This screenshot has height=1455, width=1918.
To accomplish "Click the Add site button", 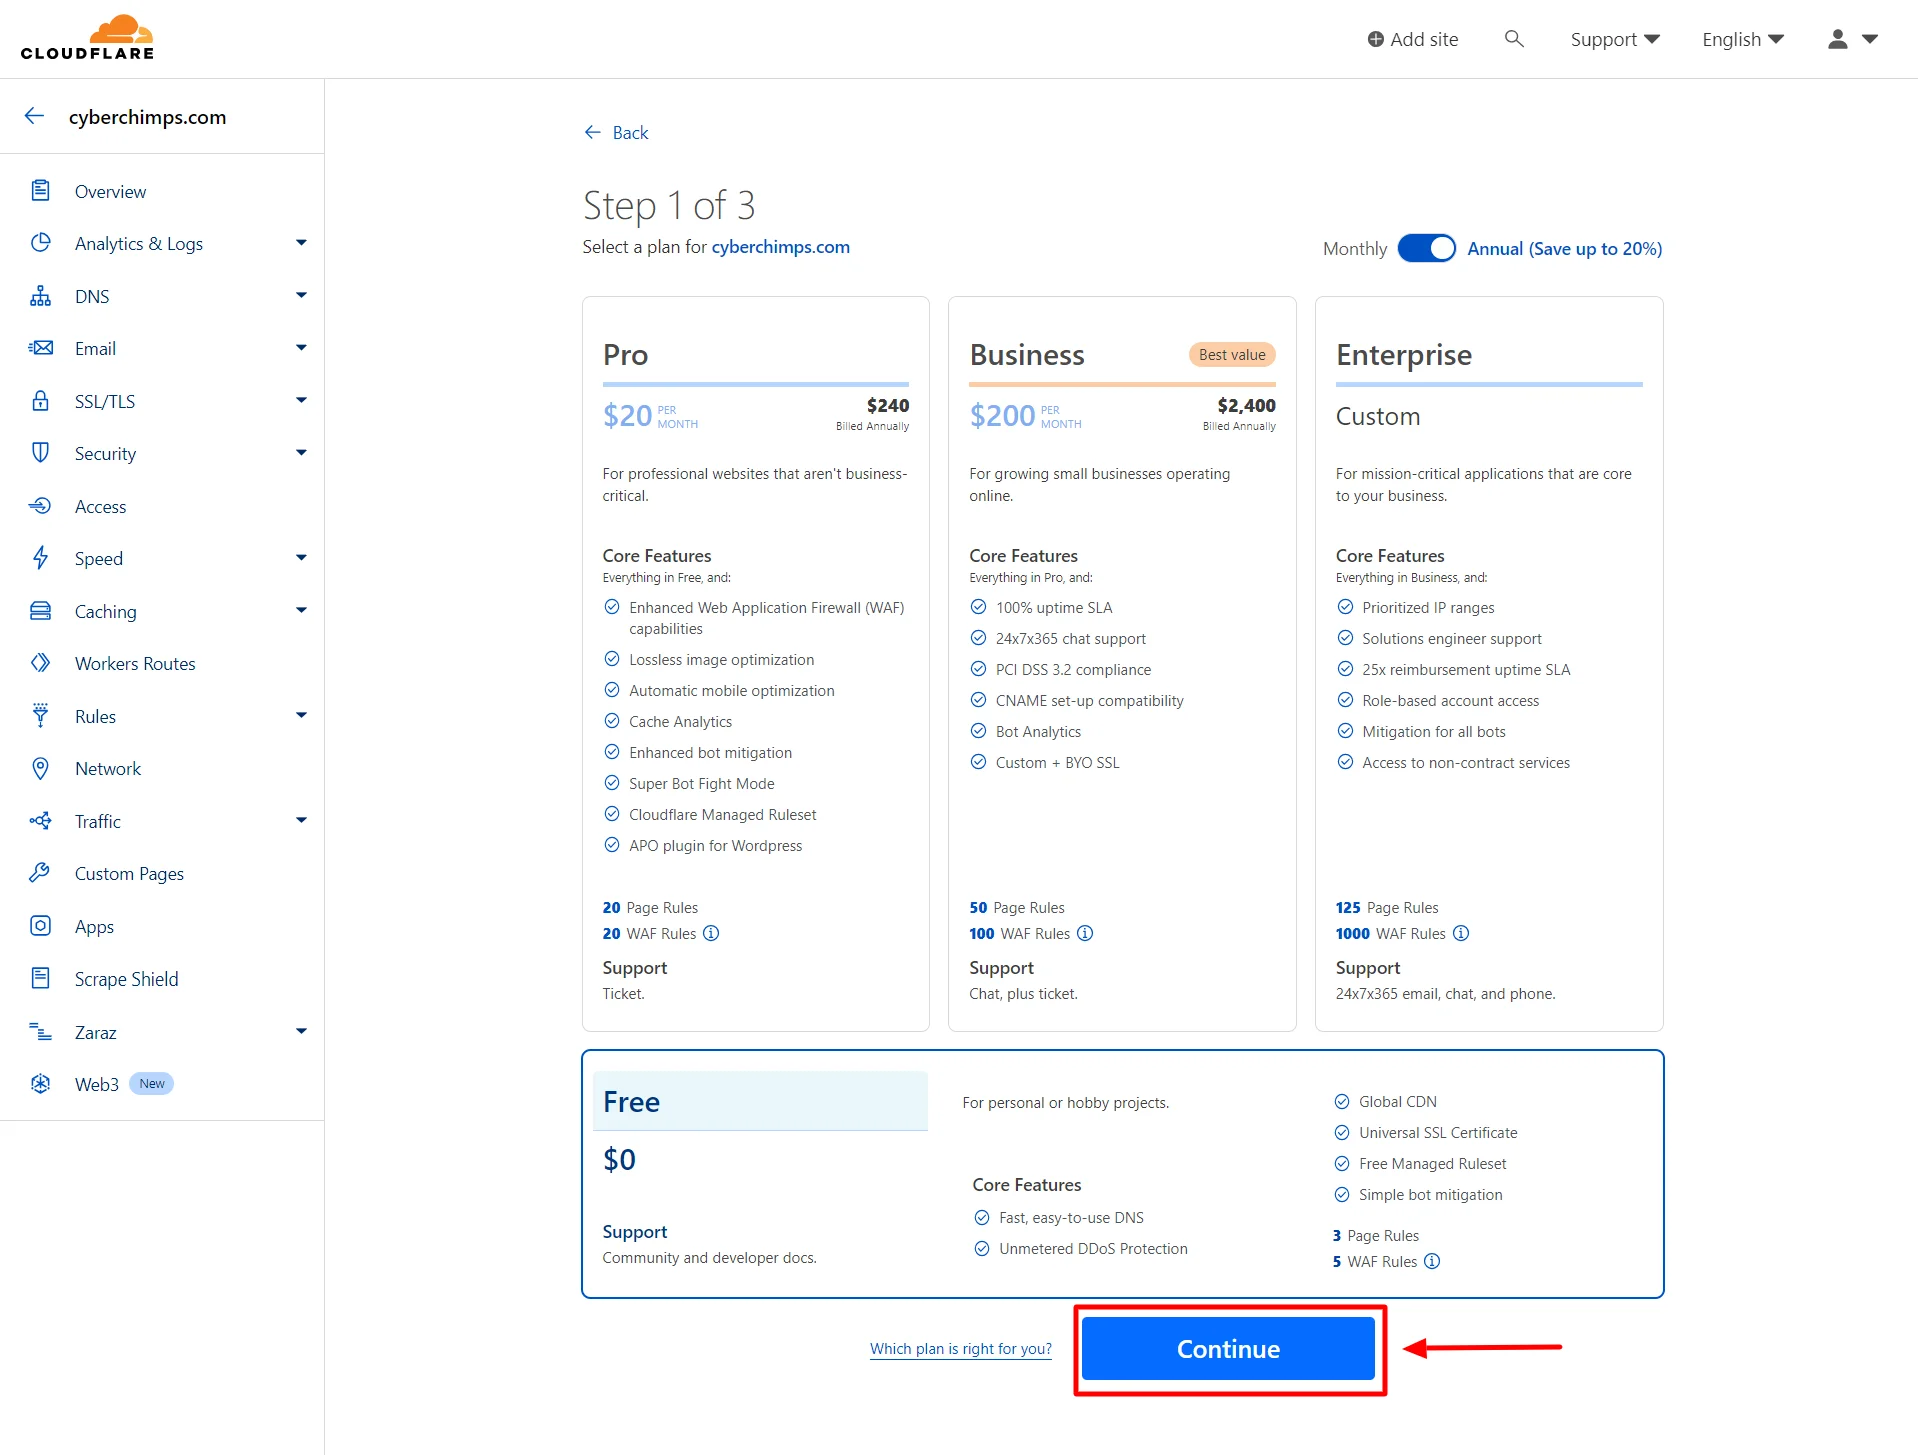I will (x=1412, y=39).
